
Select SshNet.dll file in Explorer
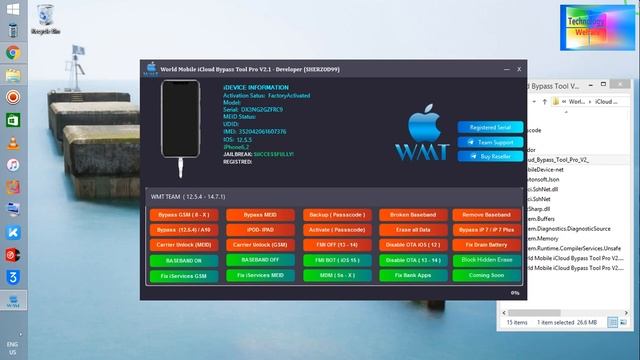tap(542, 189)
